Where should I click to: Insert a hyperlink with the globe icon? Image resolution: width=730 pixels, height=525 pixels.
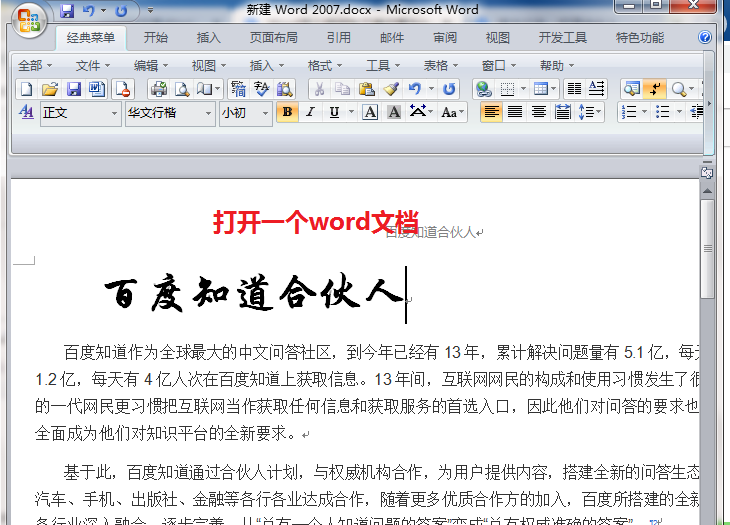click(483, 88)
